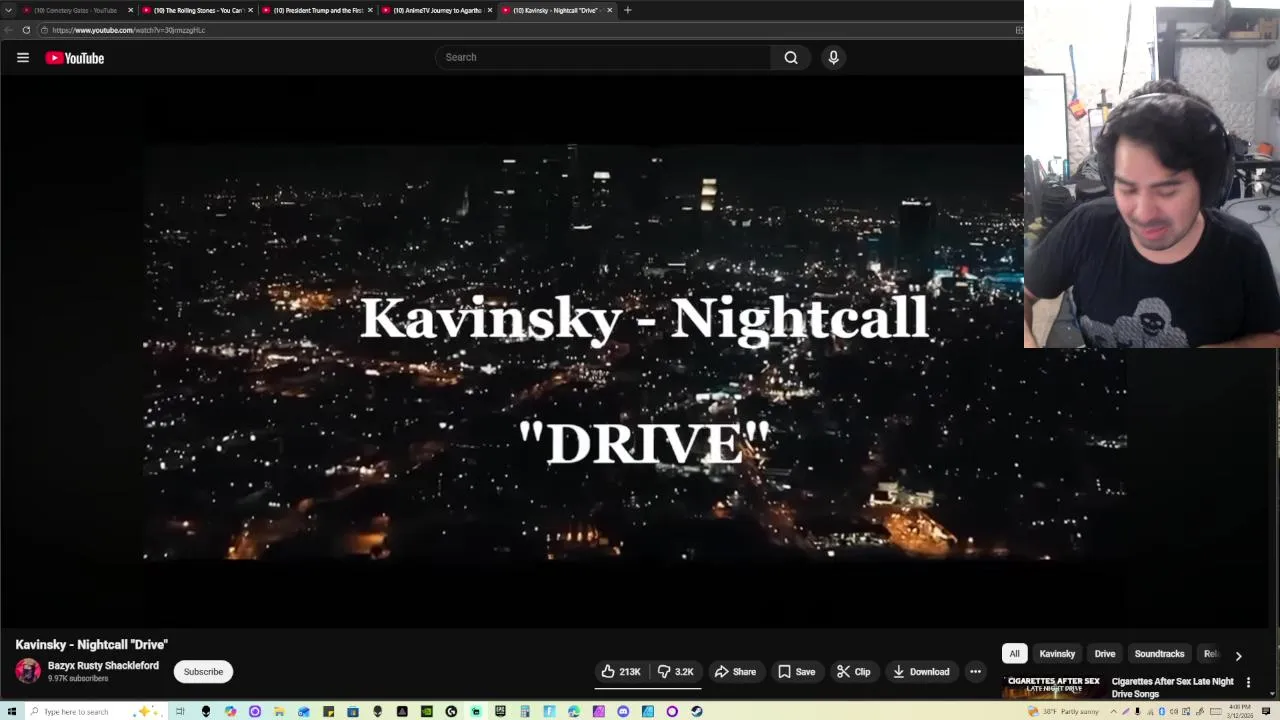Like the video with thumbs up
This screenshot has height=720, width=1280.
pyautogui.click(x=621, y=672)
